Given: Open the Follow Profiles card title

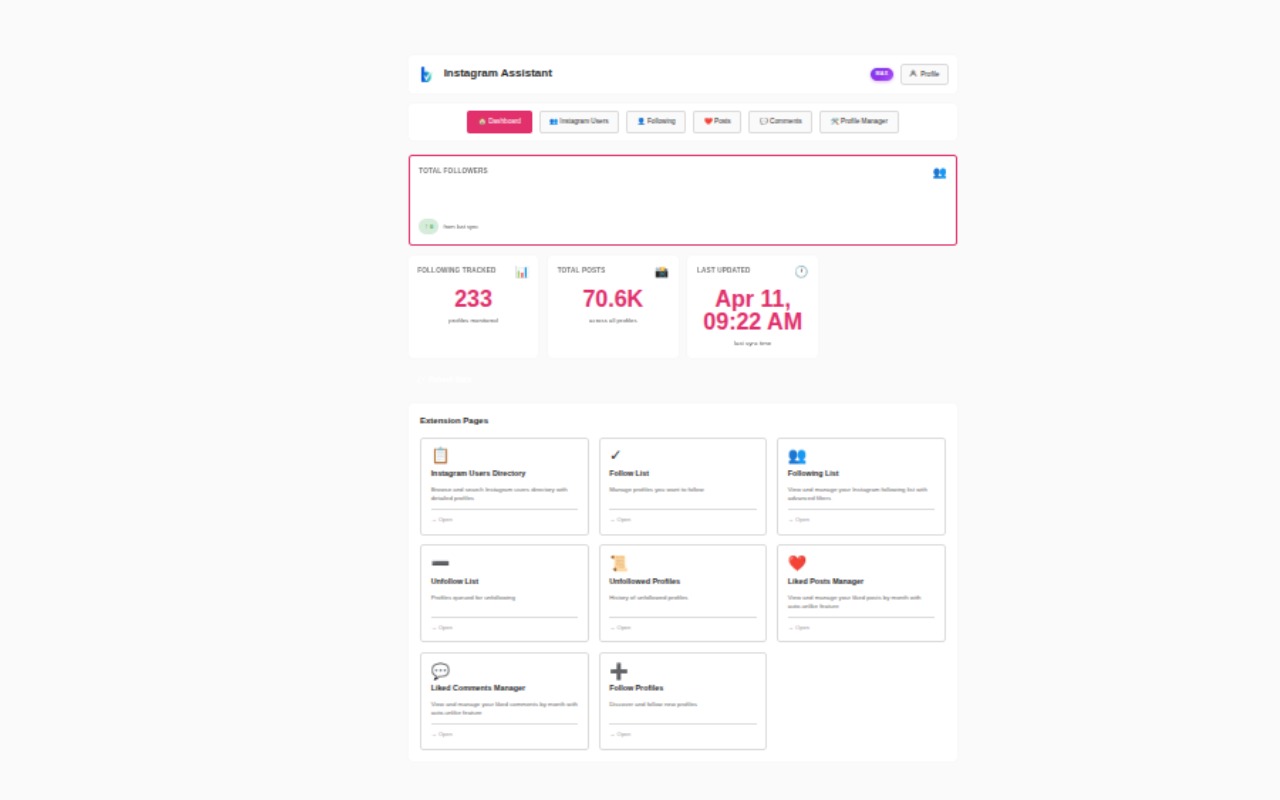Looking at the screenshot, I should [636, 688].
